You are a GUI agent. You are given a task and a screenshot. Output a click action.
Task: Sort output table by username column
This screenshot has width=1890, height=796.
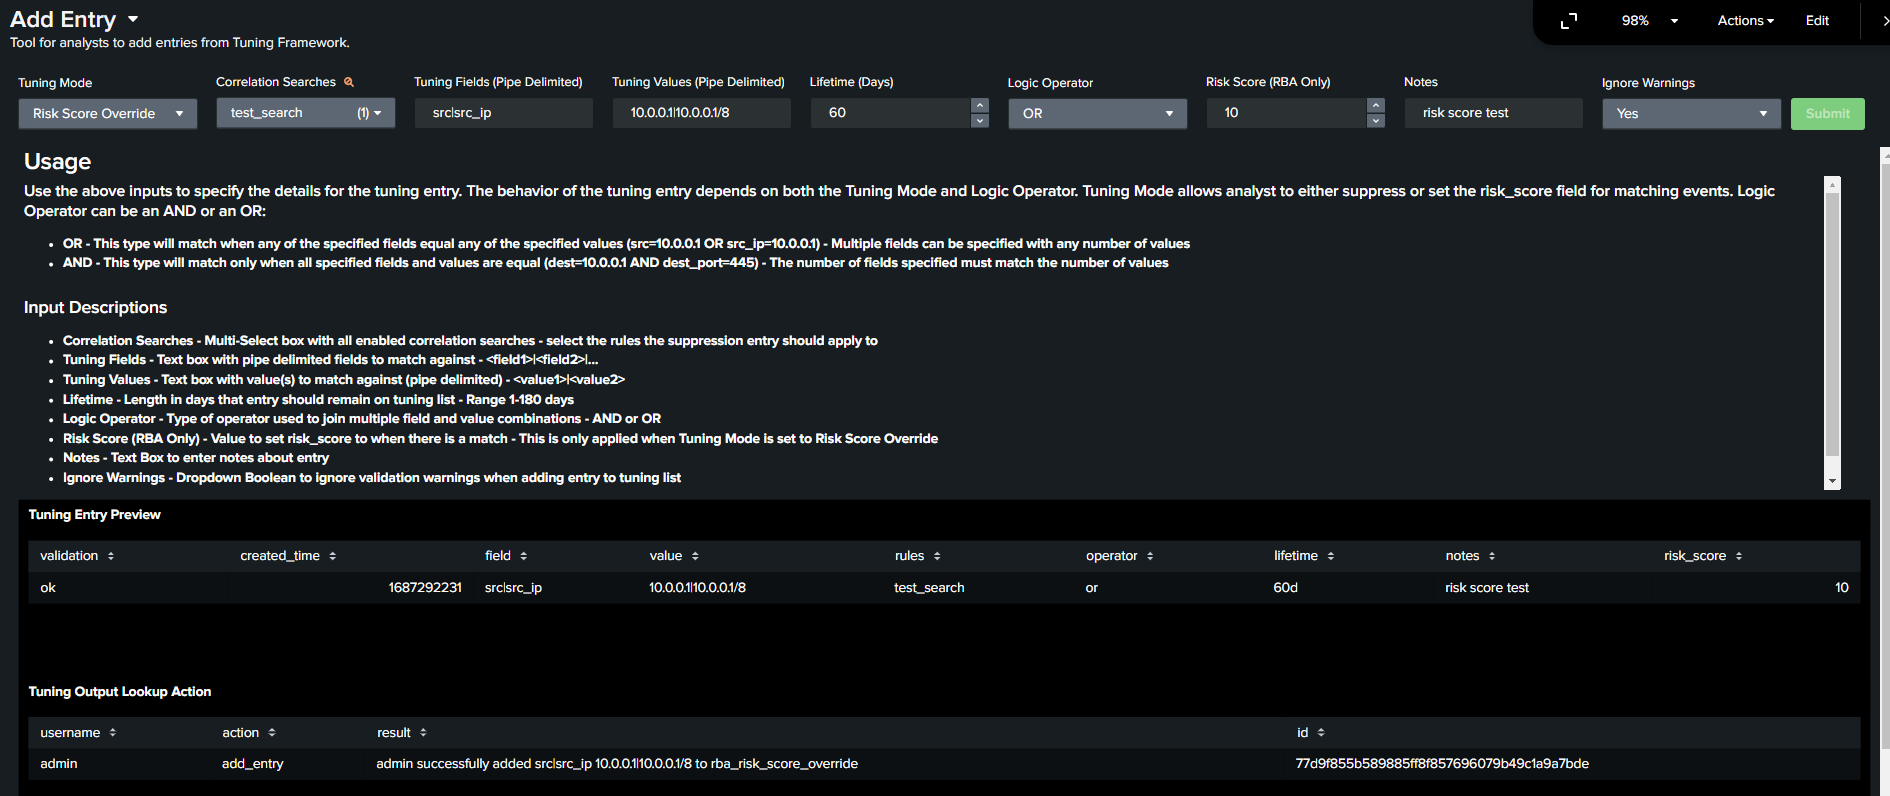pos(78,733)
